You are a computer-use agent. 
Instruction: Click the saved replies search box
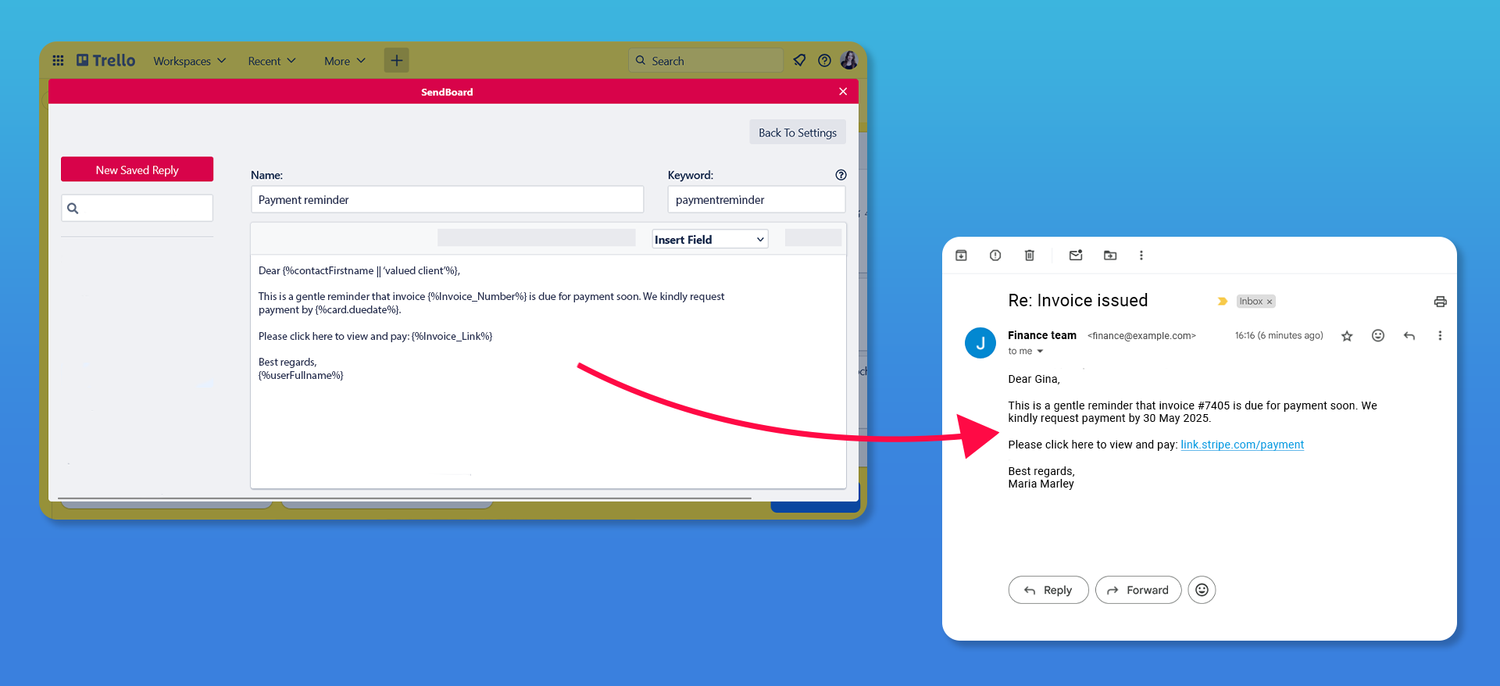point(136,207)
